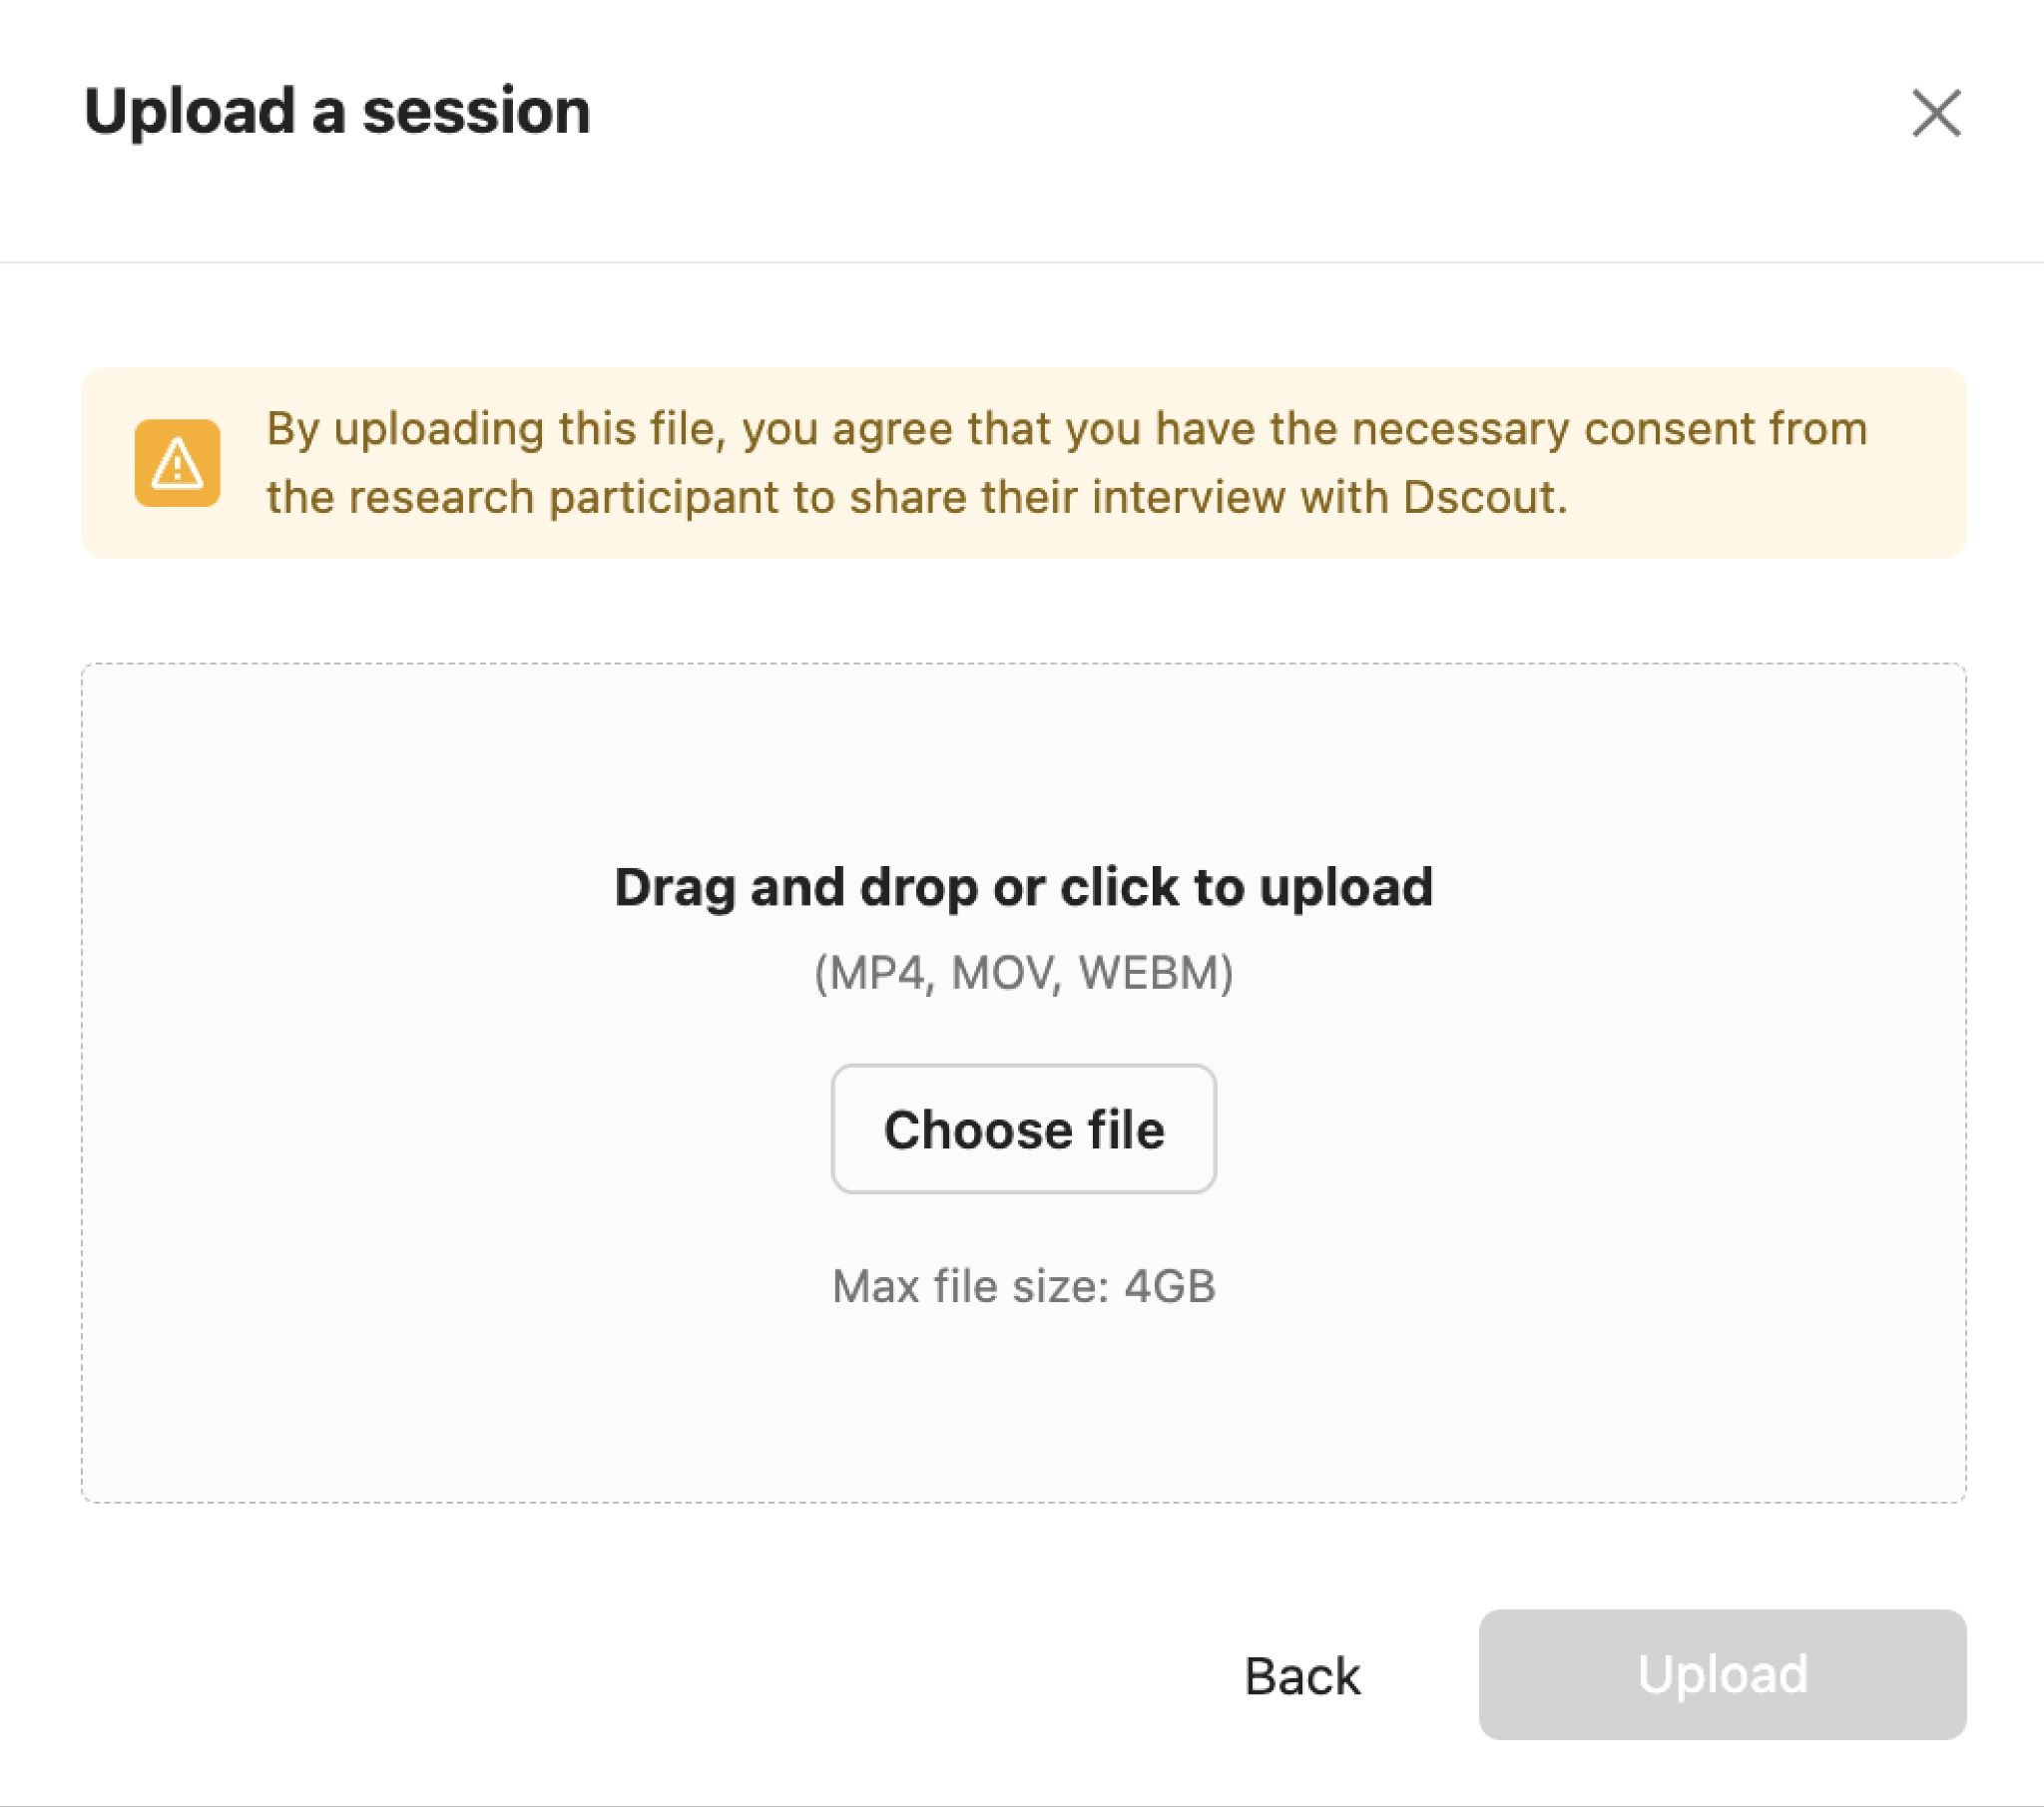Click empty drop zone space above the heading
This screenshot has width=2044, height=1807.
coord(1023,760)
